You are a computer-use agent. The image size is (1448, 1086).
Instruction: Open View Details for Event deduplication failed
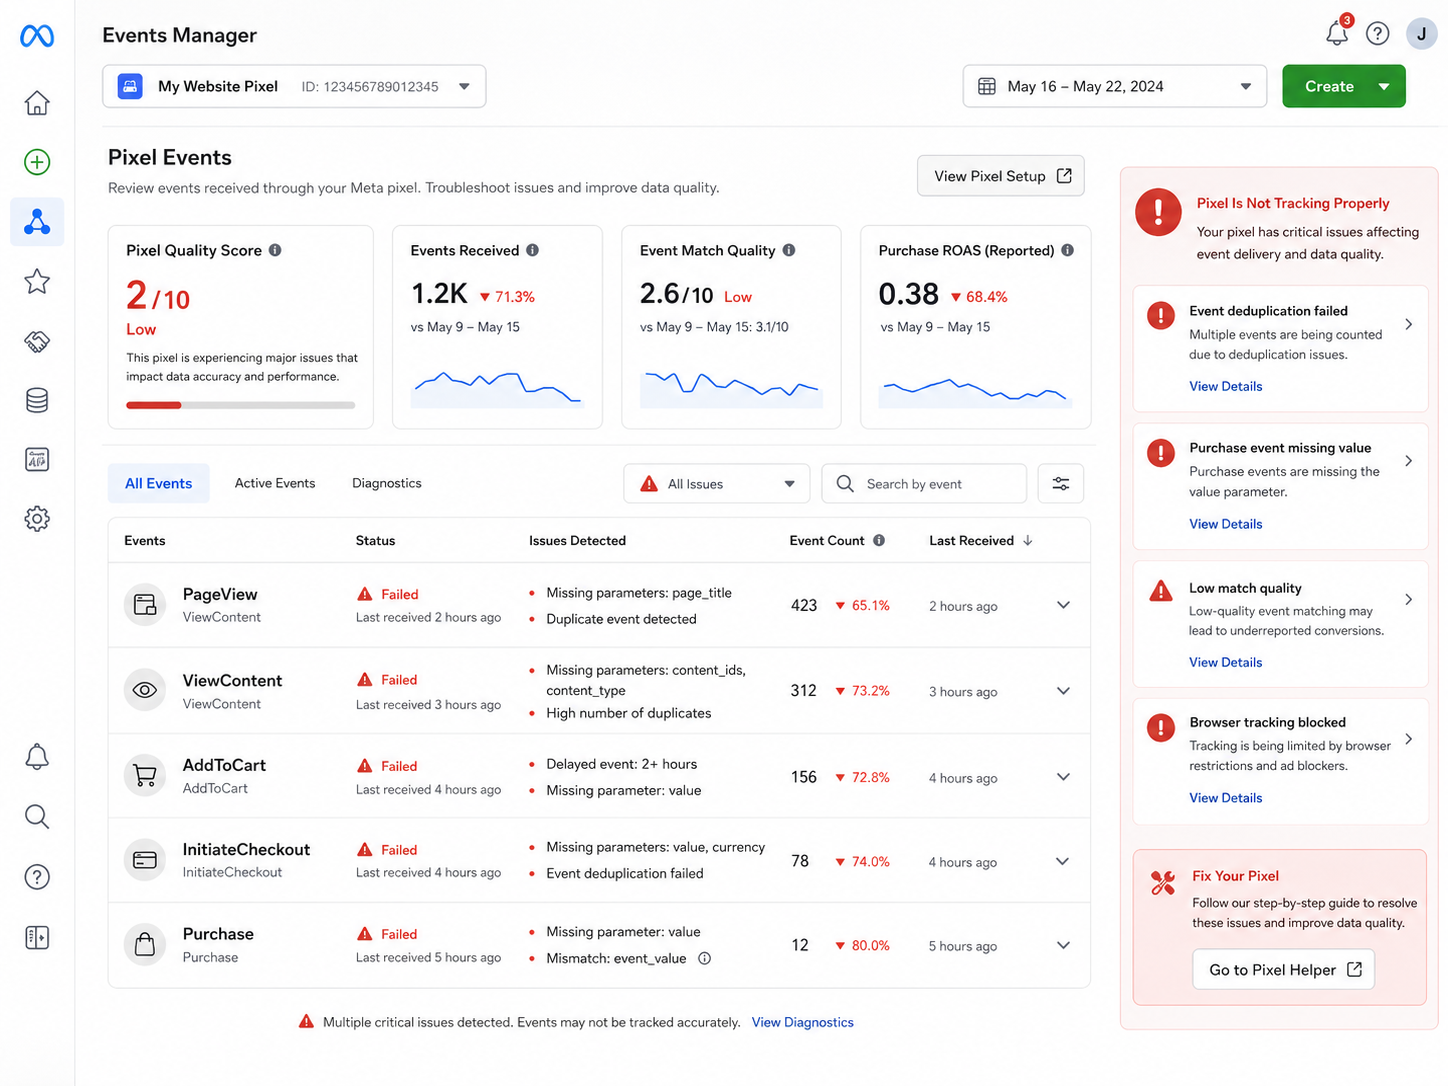(1225, 386)
